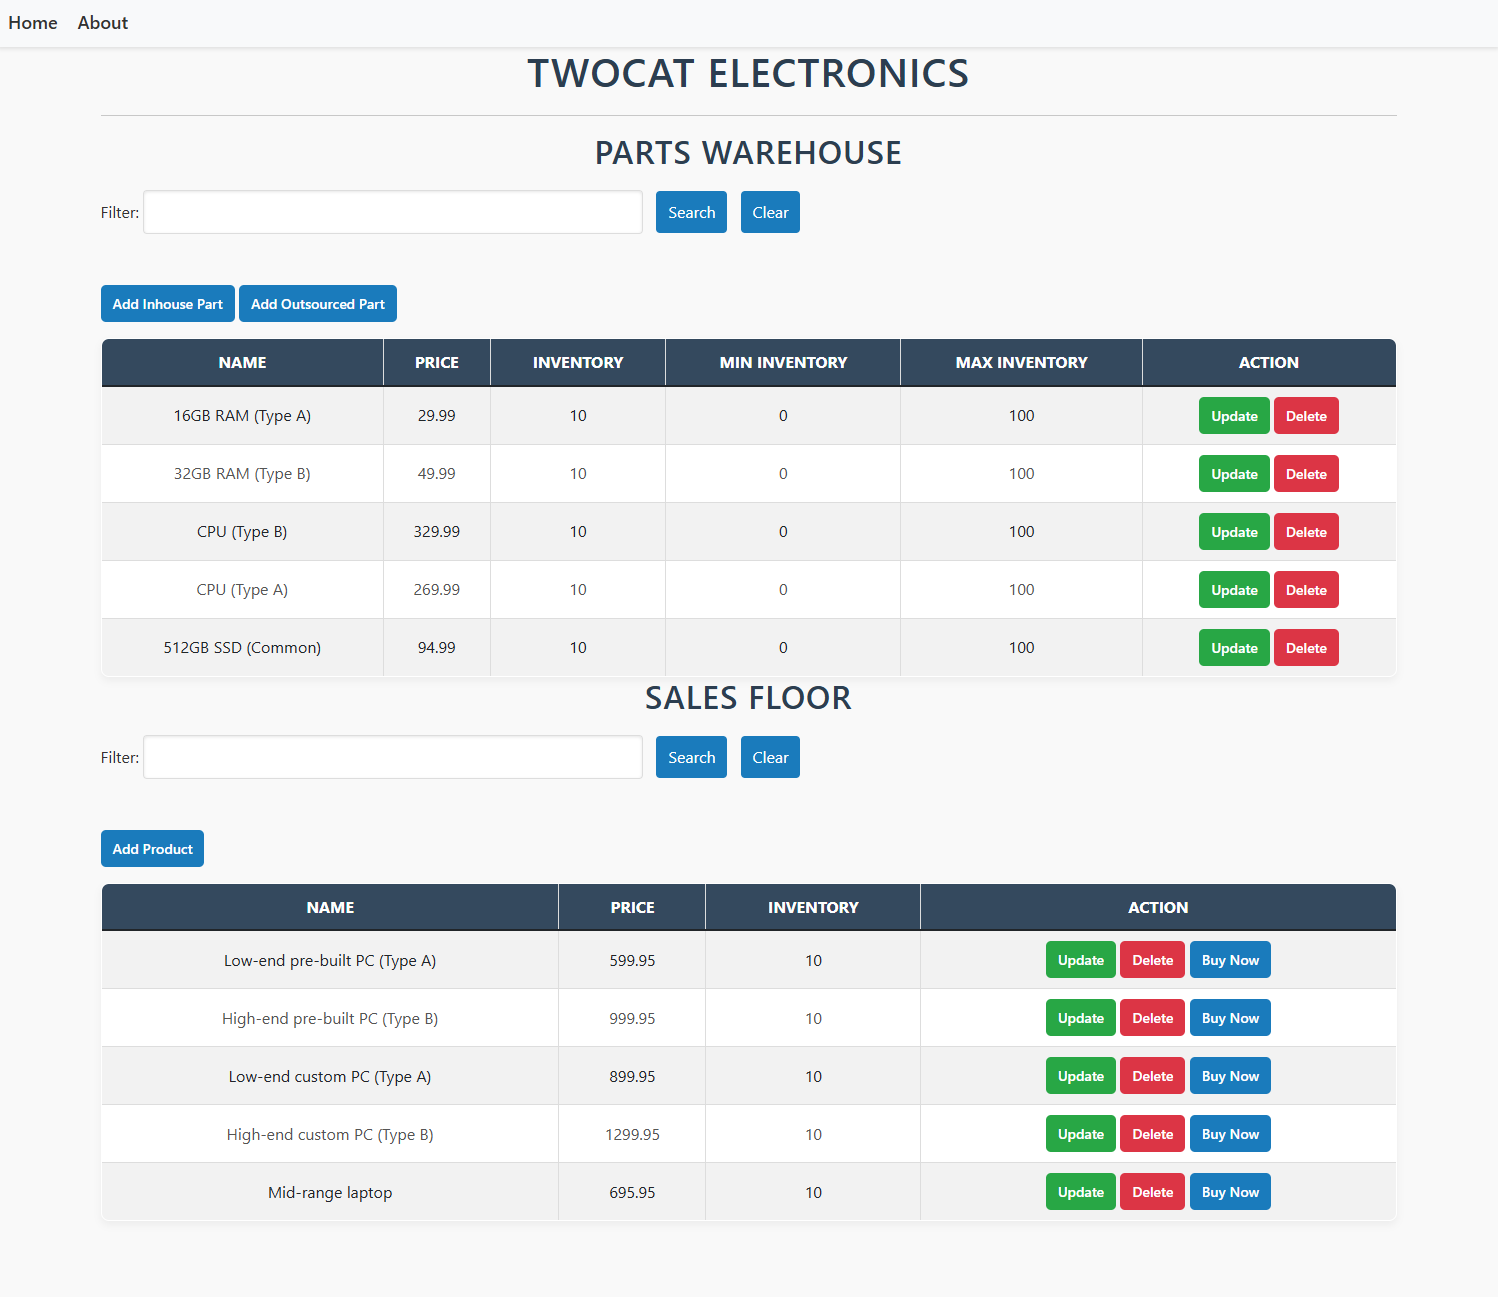Viewport: 1498px width, 1297px height.
Task: Click the SALES FLOOR heading
Action: coord(748,698)
